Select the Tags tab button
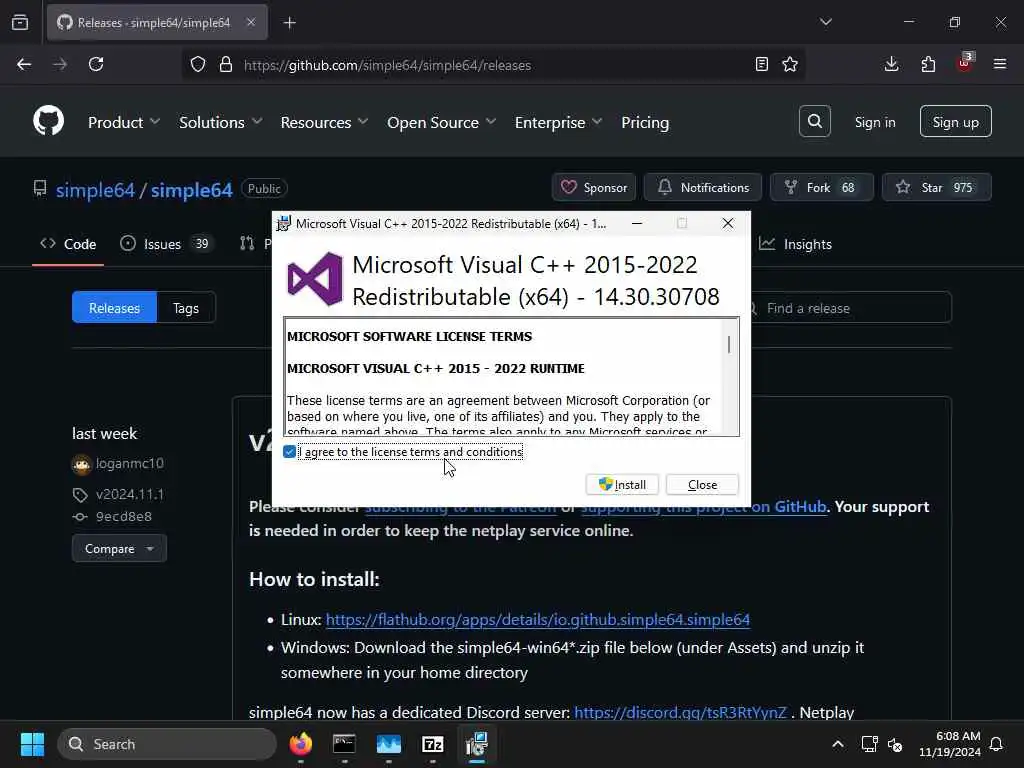The width and height of the screenshot is (1024, 768). [x=185, y=308]
